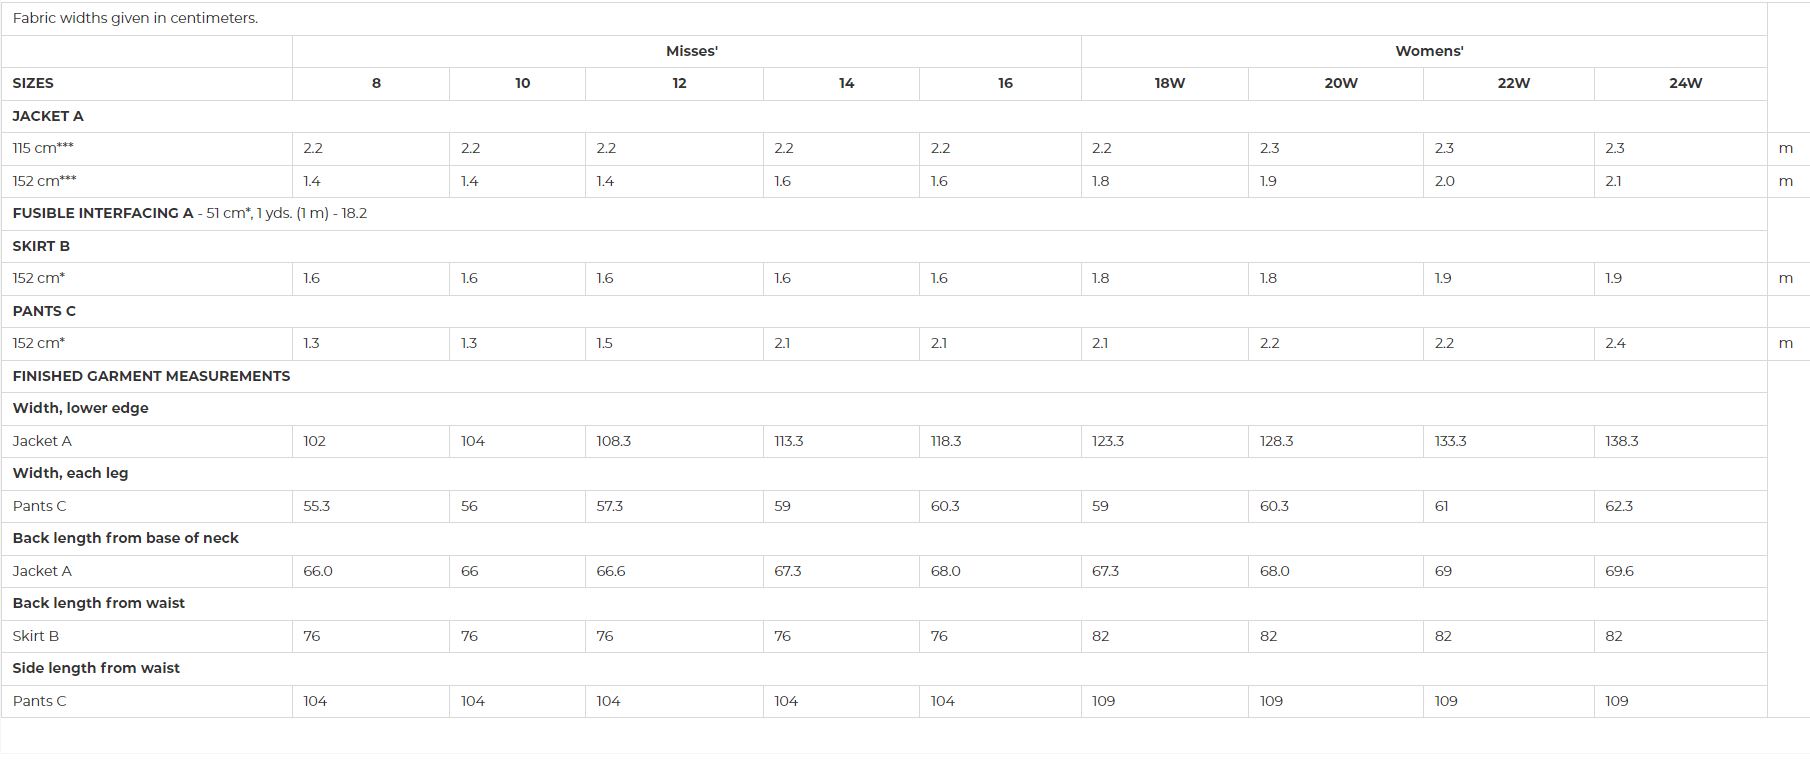Click the 2.0 value under size 22W
The image size is (1810, 764).
pyautogui.click(x=1445, y=181)
